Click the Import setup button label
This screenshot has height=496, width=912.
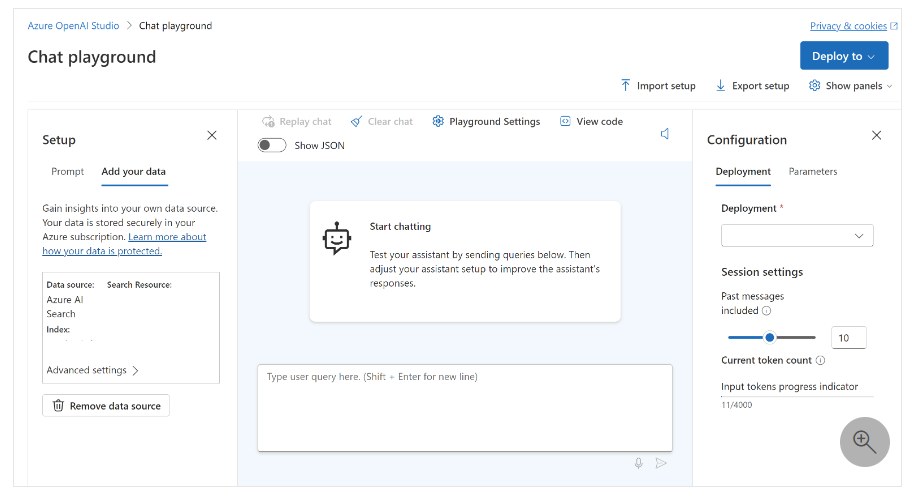666,85
